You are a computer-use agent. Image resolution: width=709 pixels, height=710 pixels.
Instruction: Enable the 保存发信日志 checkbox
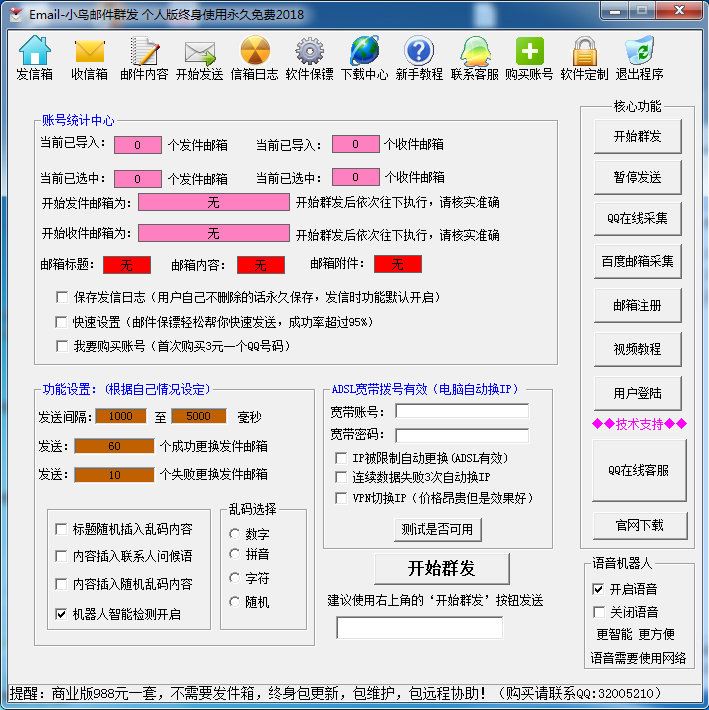point(63,298)
